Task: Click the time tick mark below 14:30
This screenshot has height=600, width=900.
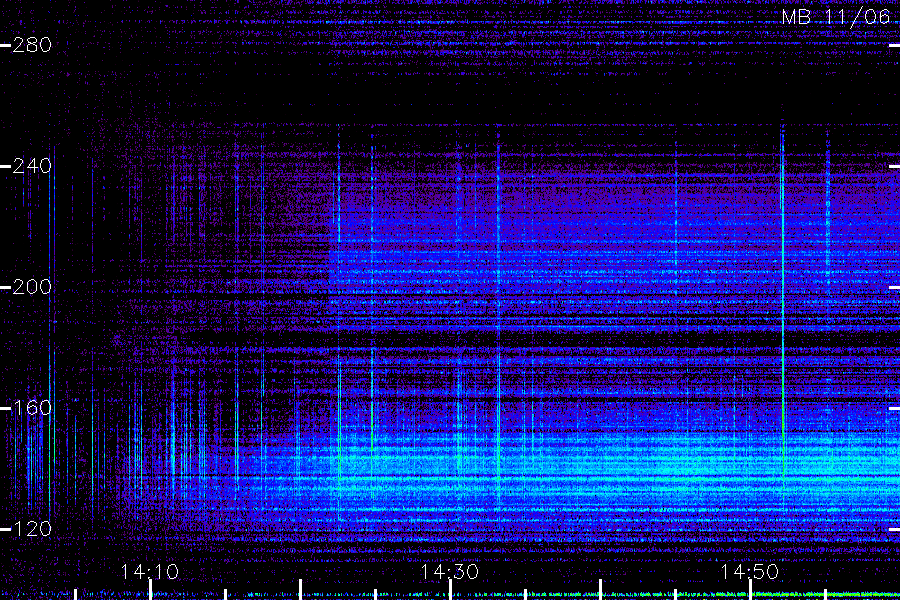Action: [451, 590]
